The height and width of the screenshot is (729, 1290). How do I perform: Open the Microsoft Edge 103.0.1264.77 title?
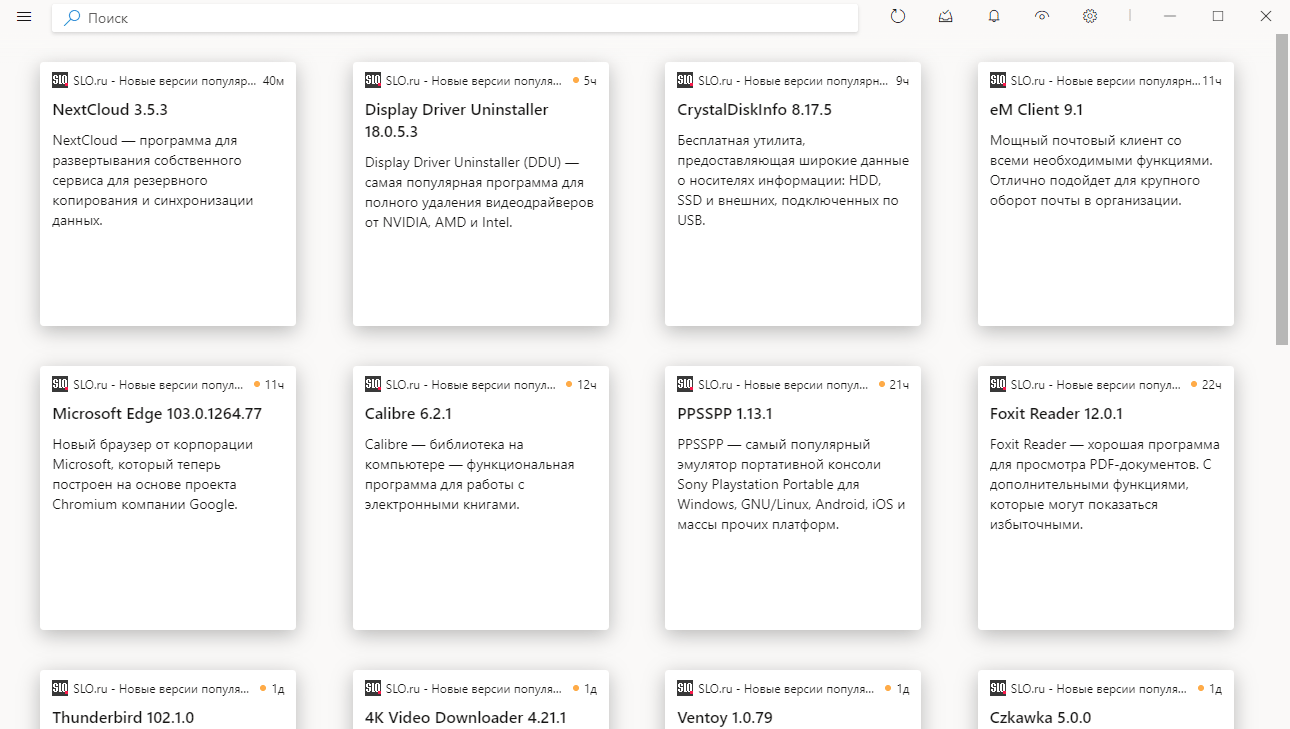tap(157, 413)
